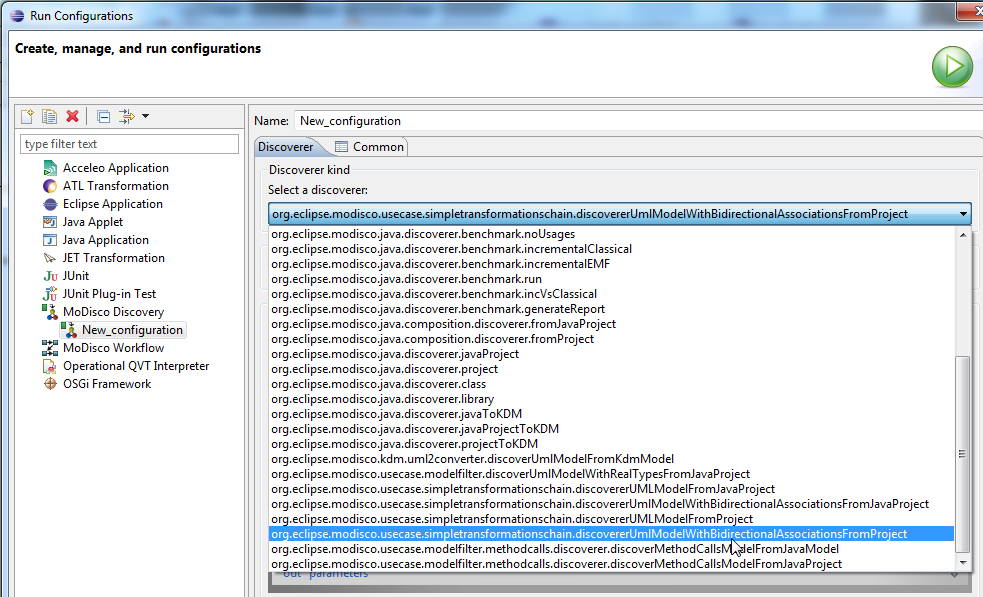Screen dimensions: 983x597
Task: Choose java.discoverer.projectToKDM option
Action: (x=611, y=445)
